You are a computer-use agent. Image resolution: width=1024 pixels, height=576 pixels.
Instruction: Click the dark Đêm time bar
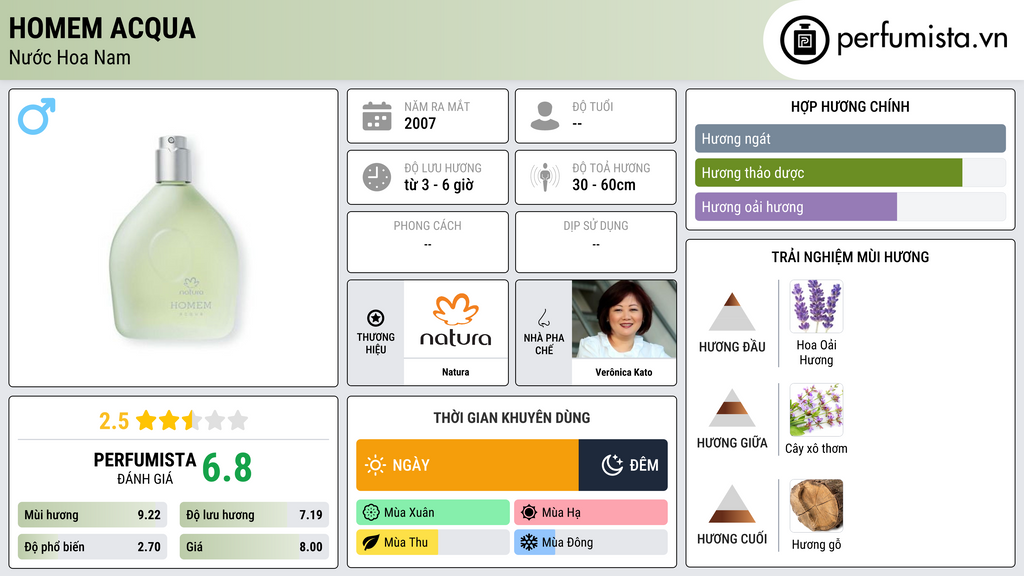623,465
